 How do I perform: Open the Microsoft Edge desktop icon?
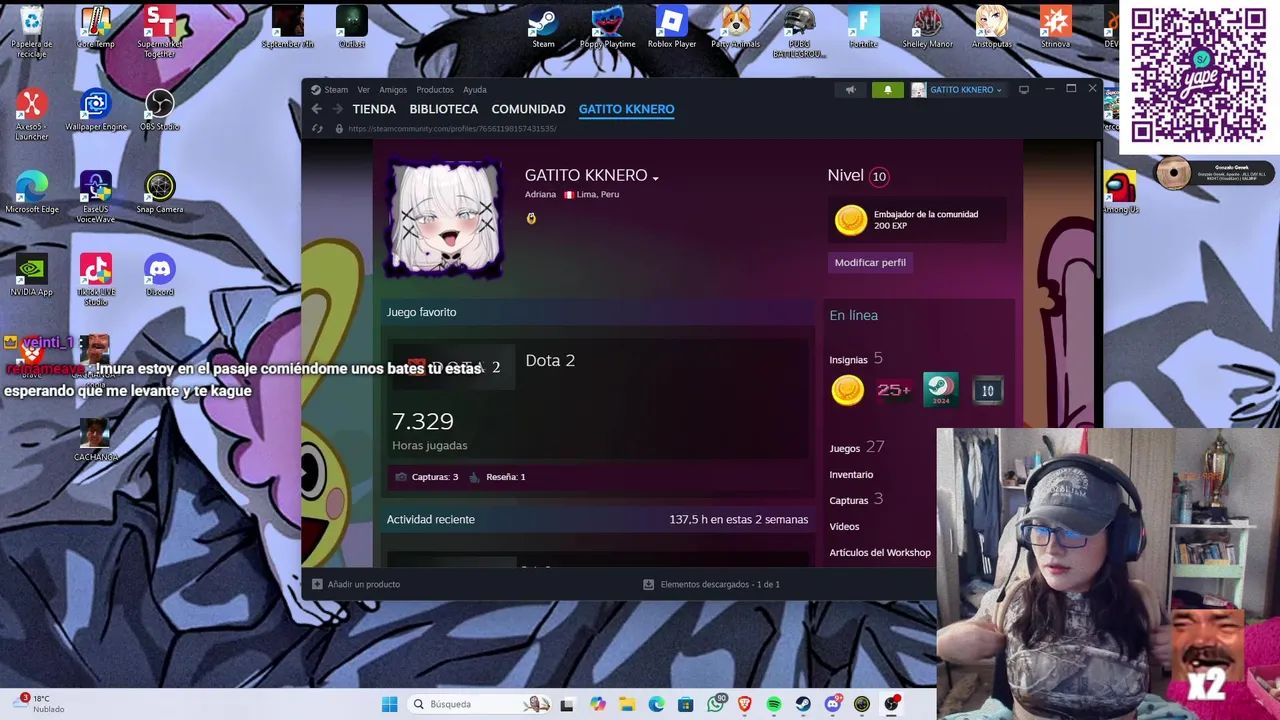[x=32, y=193]
